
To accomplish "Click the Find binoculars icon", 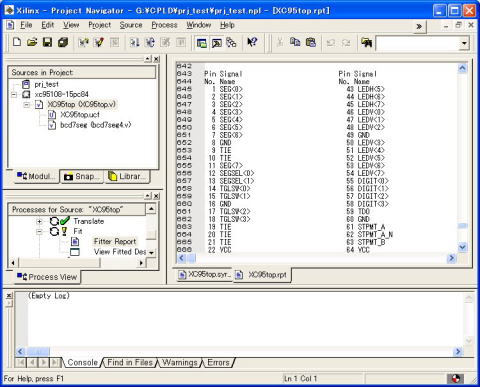I will pyautogui.click(x=366, y=43).
